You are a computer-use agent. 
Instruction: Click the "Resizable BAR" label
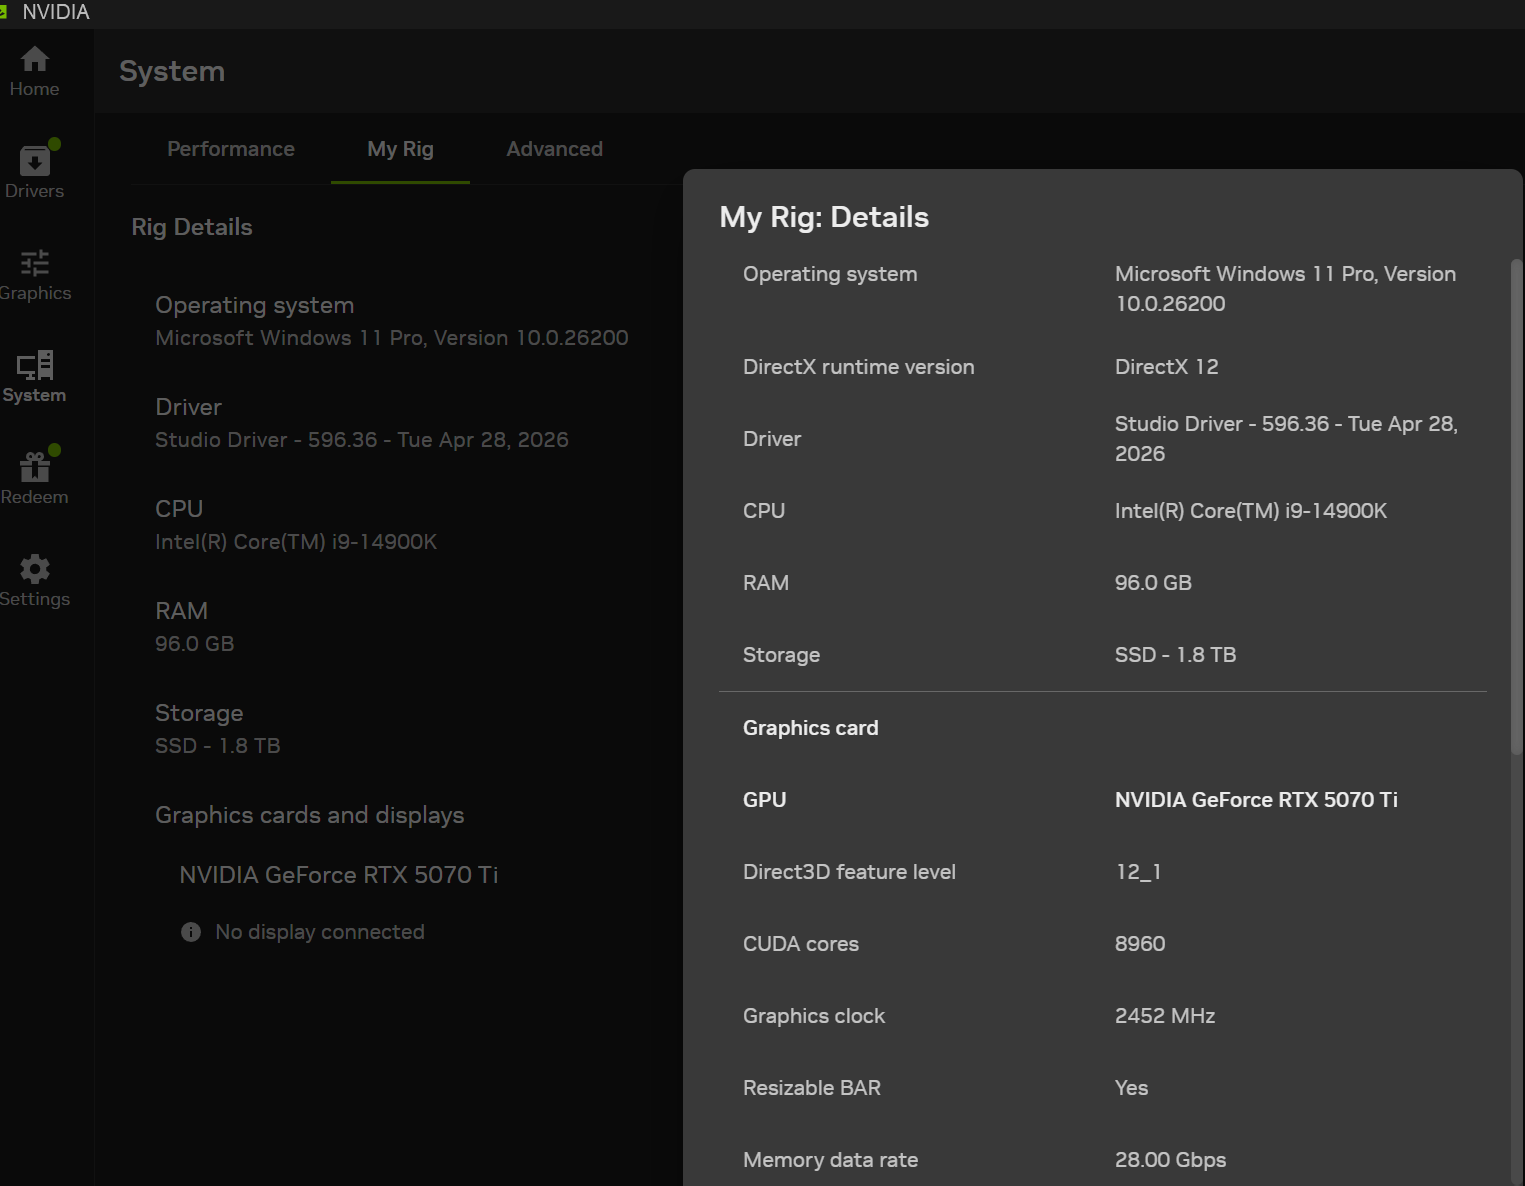pyautogui.click(x=812, y=1088)
